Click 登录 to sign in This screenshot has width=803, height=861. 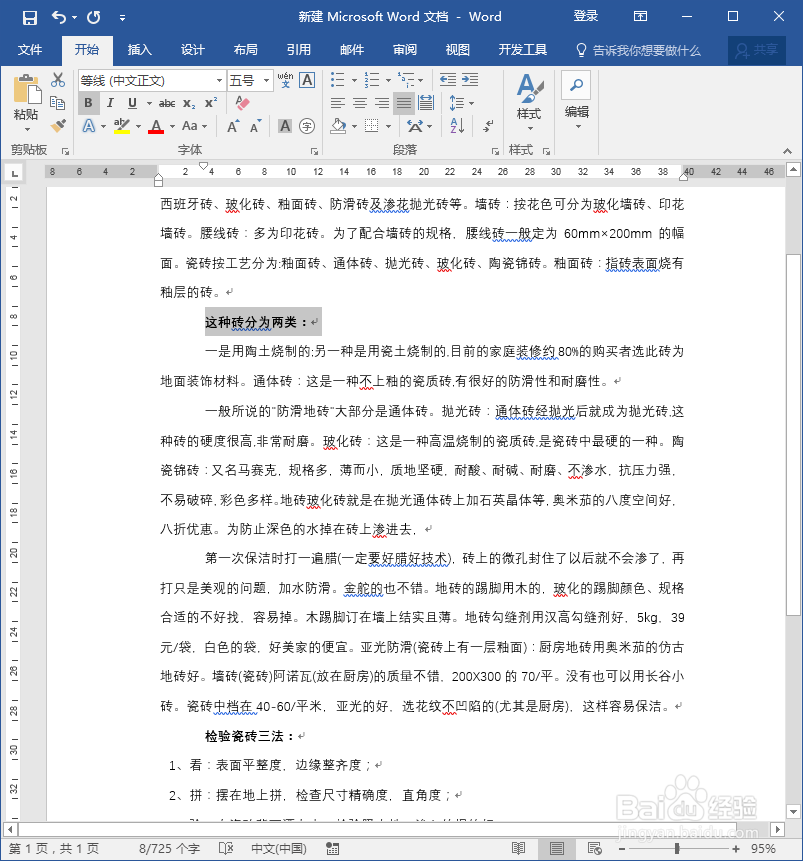[x=586, y=16]
